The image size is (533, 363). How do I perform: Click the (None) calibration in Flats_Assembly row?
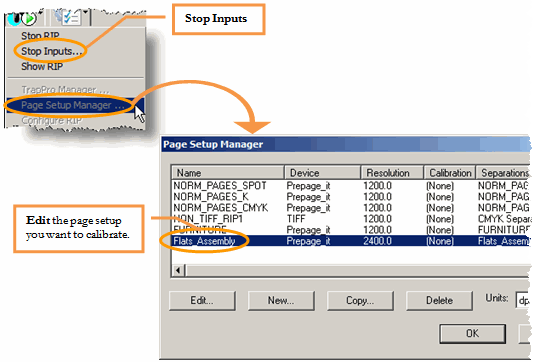tap(440, 241)
